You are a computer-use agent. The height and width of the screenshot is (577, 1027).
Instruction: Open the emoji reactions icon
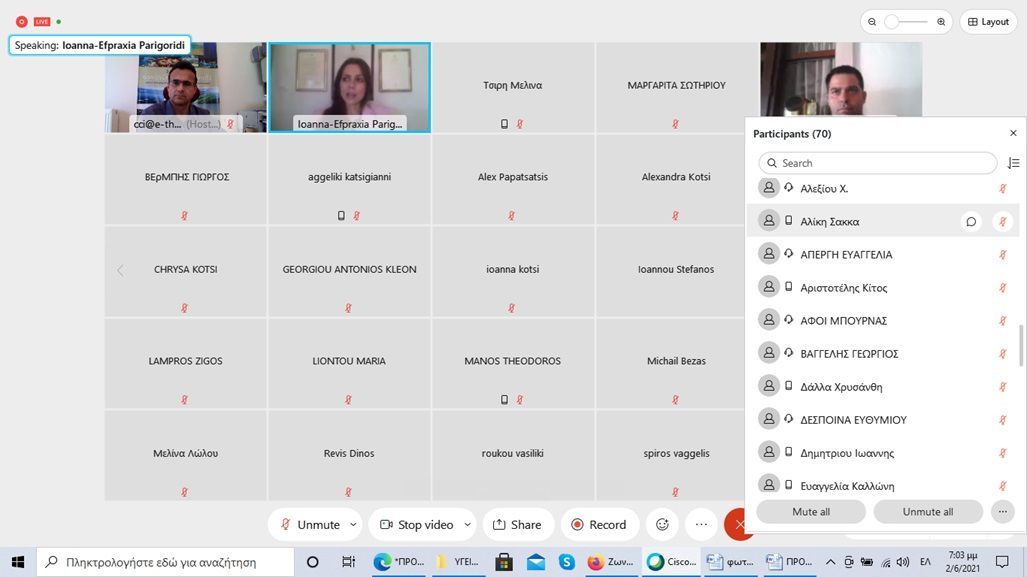(x=662, y=525)
